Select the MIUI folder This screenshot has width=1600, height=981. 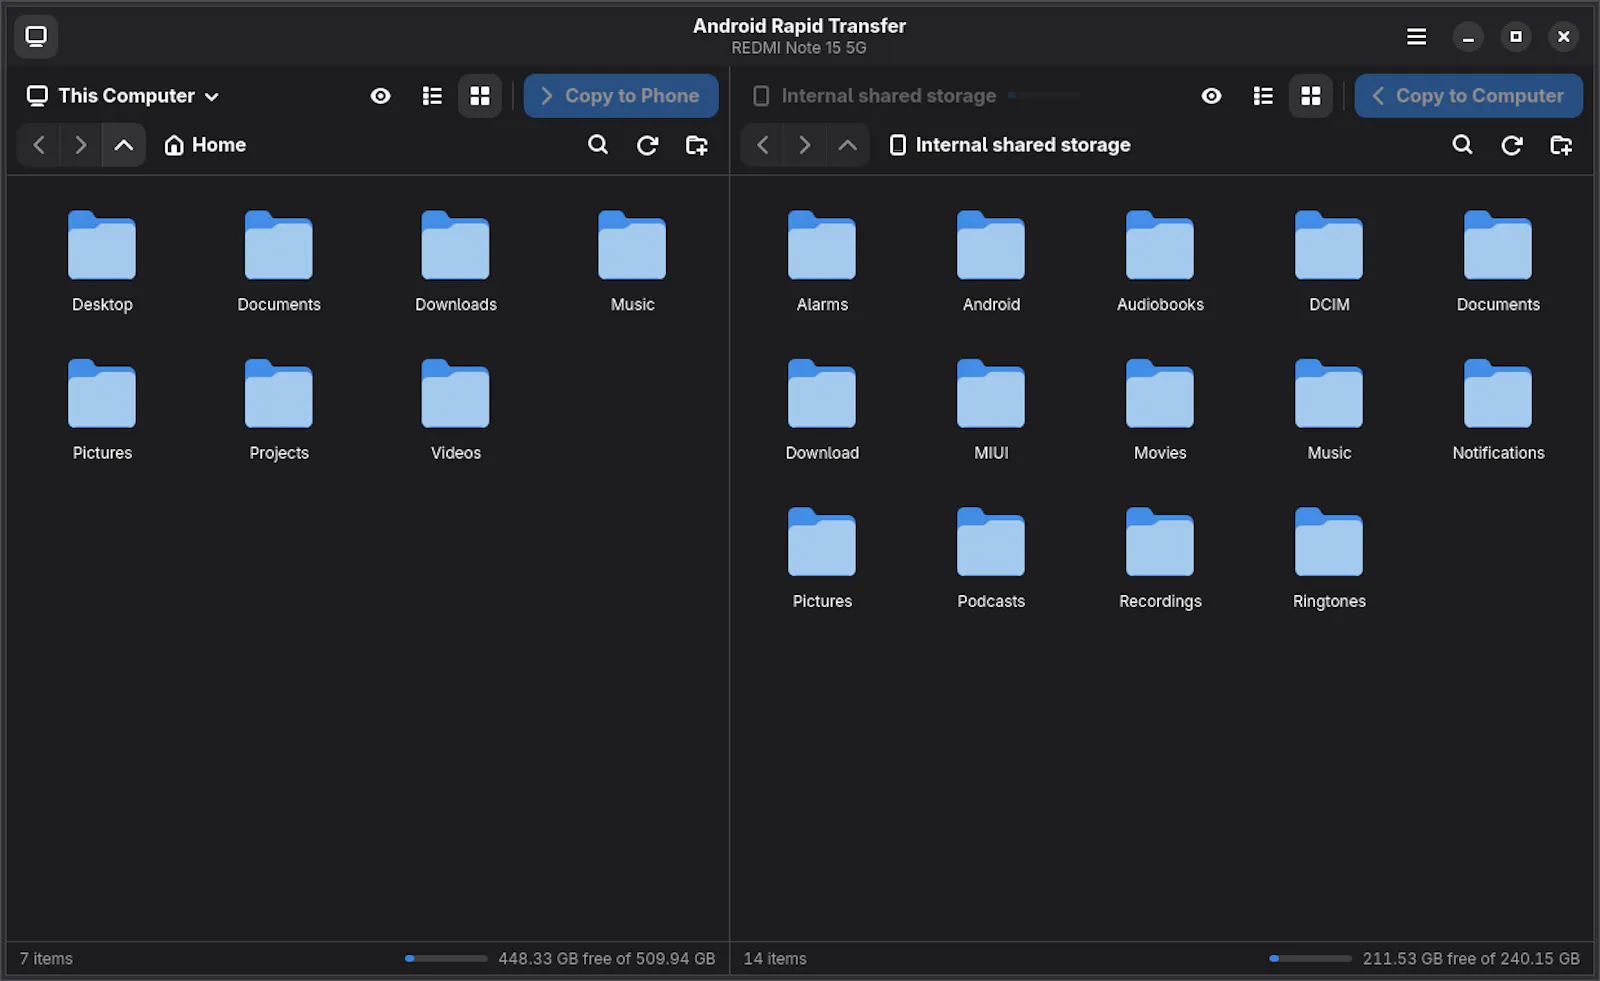(x=991, y=410)
